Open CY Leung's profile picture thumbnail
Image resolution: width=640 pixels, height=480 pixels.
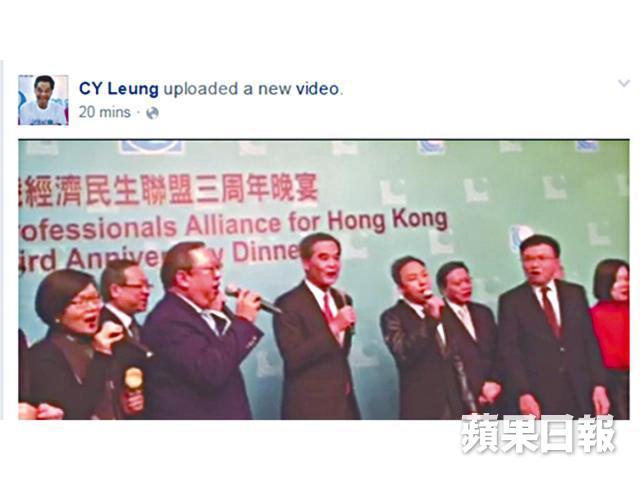pyautogui.click(x=43, y=100)
